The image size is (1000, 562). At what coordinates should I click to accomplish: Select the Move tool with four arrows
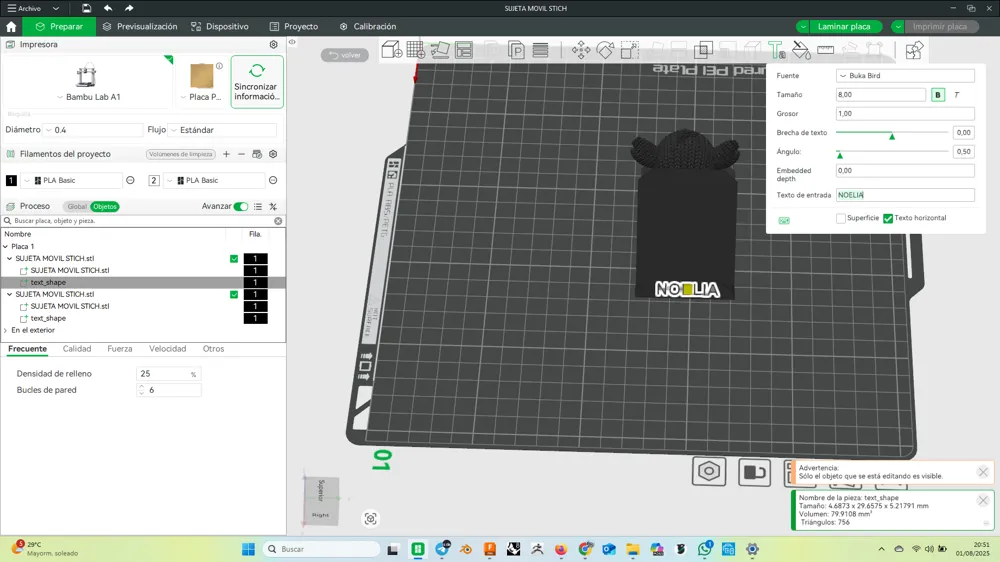[580, 50]
